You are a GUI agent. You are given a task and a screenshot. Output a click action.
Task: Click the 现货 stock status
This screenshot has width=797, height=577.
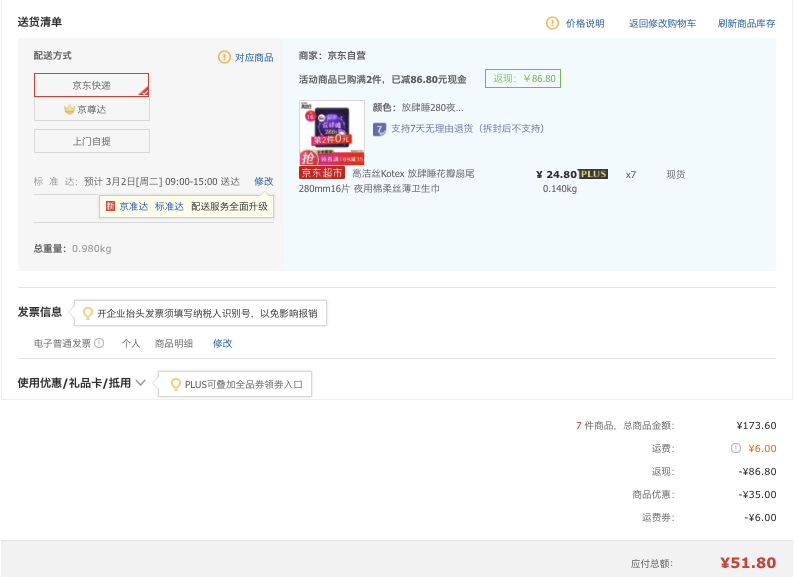676,174
